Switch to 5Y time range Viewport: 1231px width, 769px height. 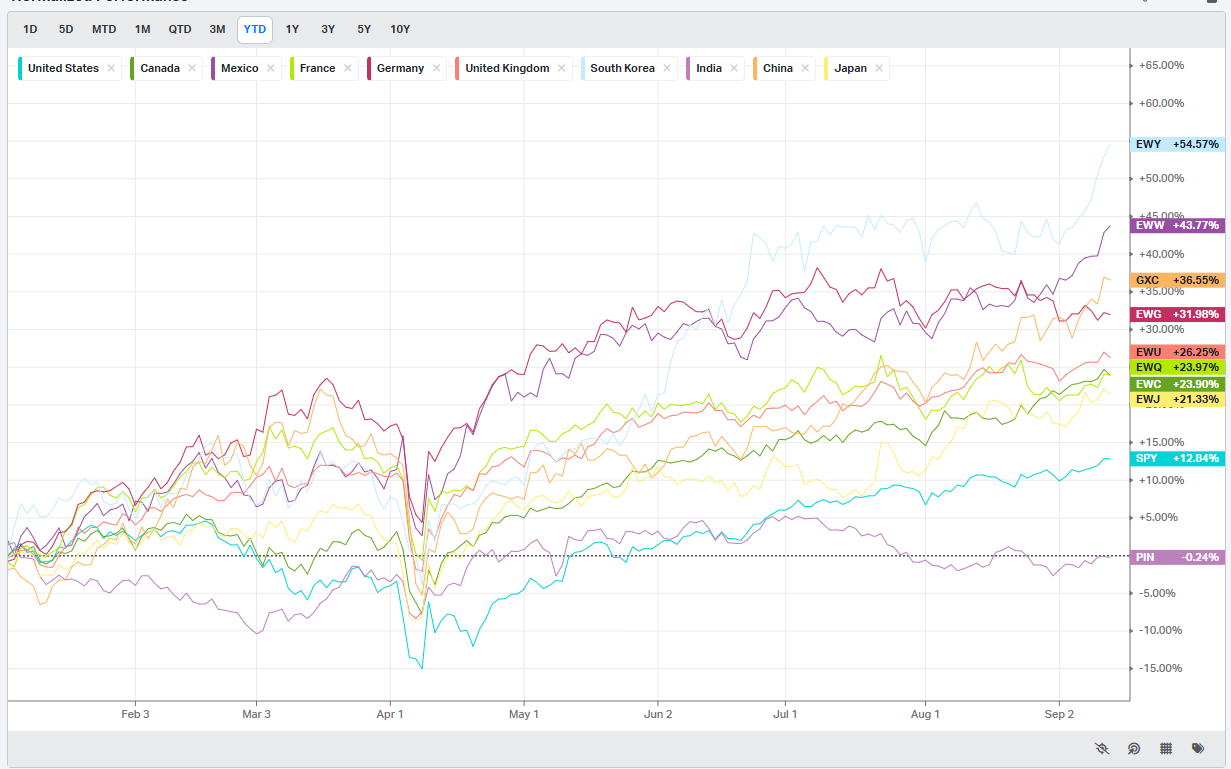click(x=364, y=29)
